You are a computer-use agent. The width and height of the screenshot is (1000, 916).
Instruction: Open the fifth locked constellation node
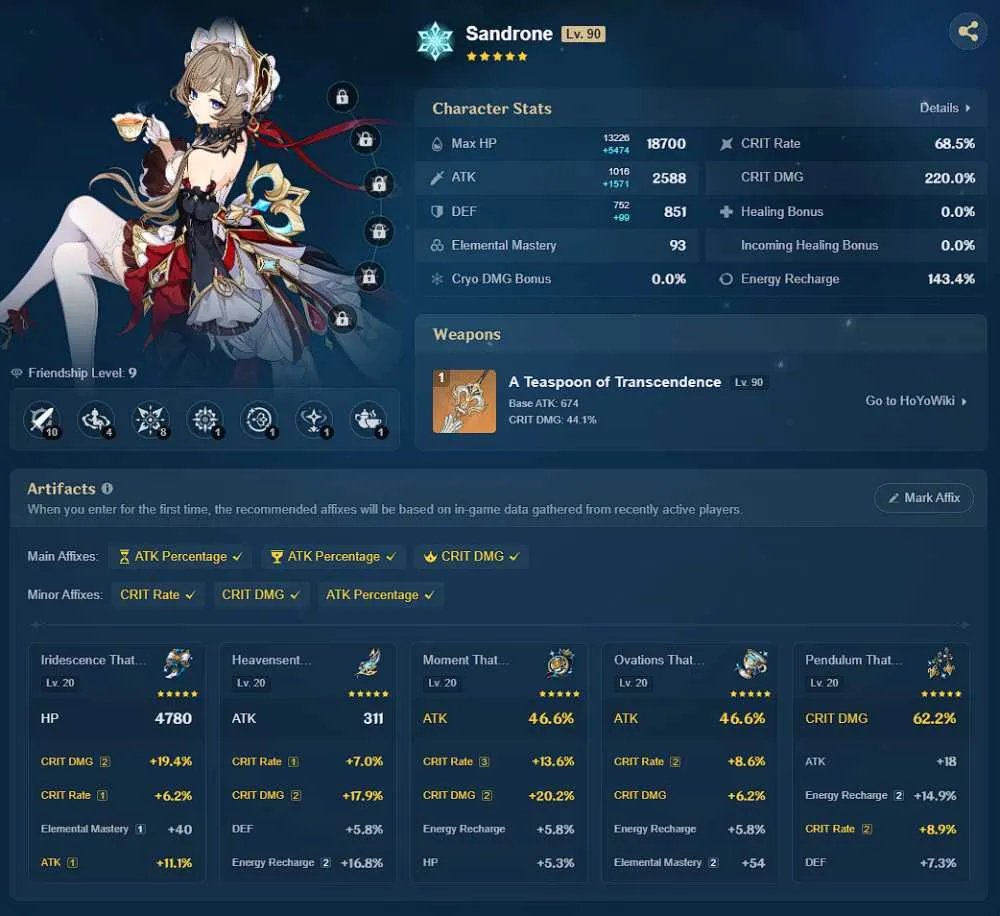(369, 276)
